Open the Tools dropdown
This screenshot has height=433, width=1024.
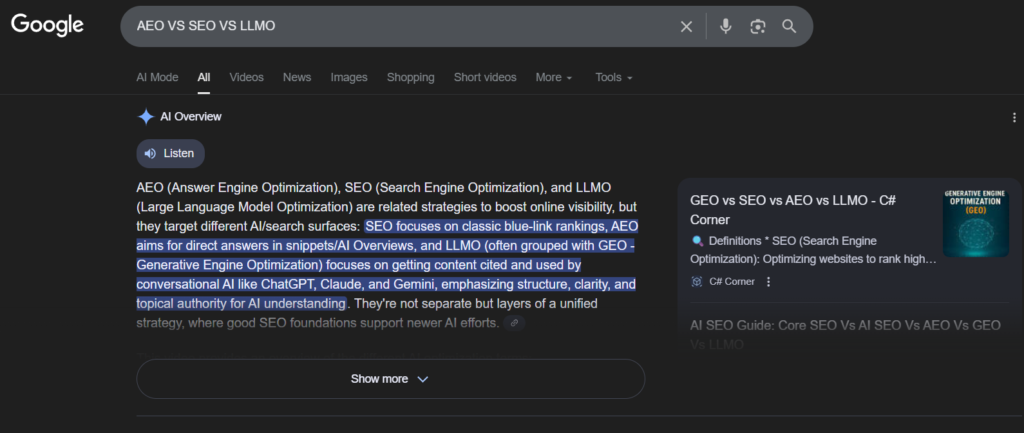pos(614,77)
